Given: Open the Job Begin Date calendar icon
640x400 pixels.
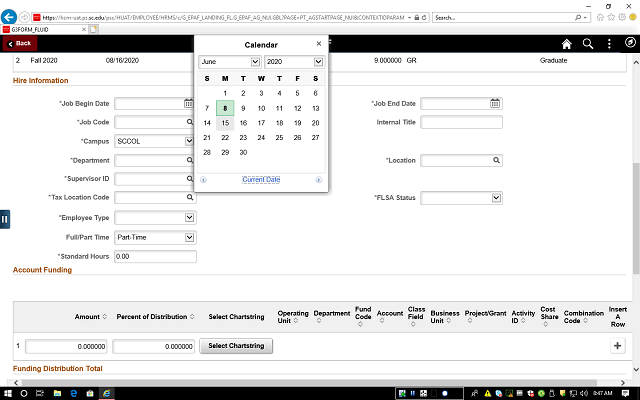Looking at the screenshot, I should click(188, 104).
